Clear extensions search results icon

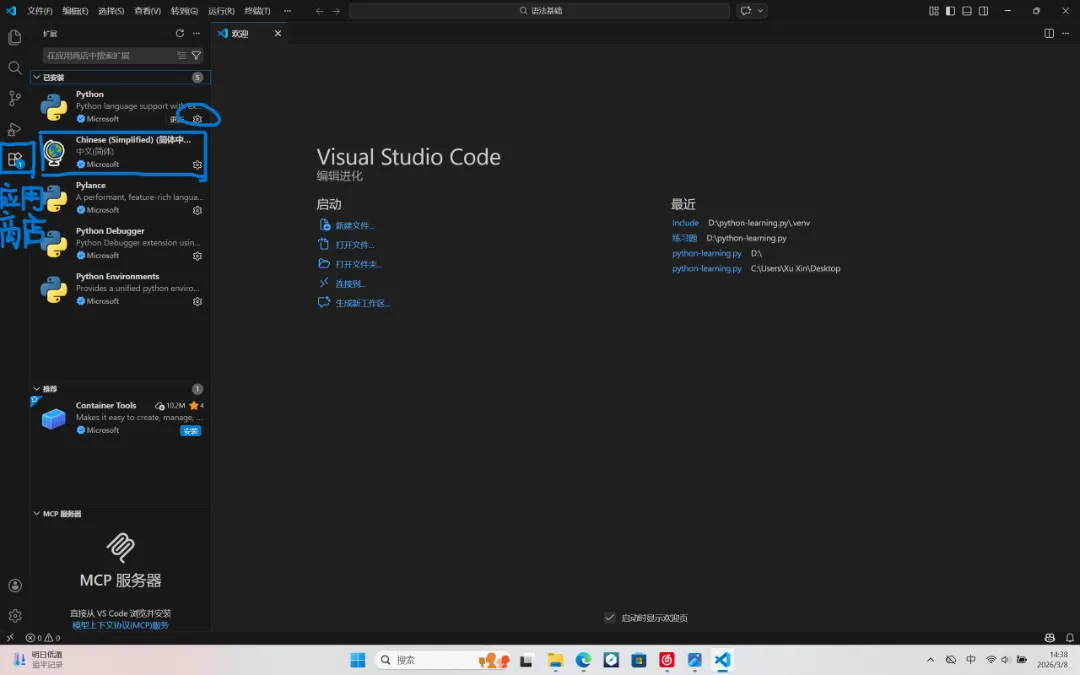coord(182,55)
